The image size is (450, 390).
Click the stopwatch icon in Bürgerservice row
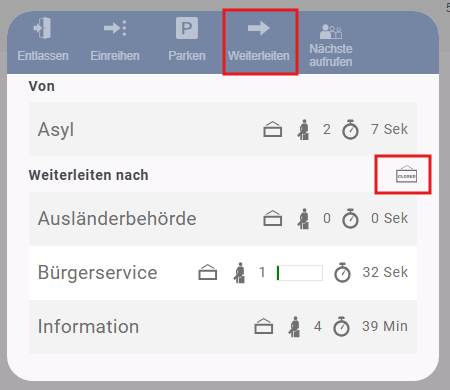tap(342, 272)
